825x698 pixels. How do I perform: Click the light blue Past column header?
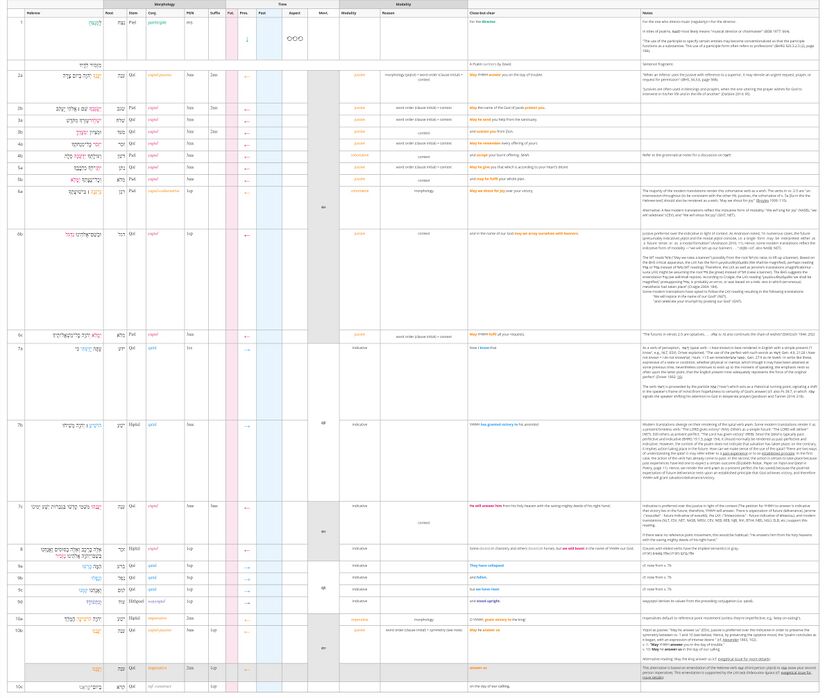pyautogui.click(x=262, y=13)
